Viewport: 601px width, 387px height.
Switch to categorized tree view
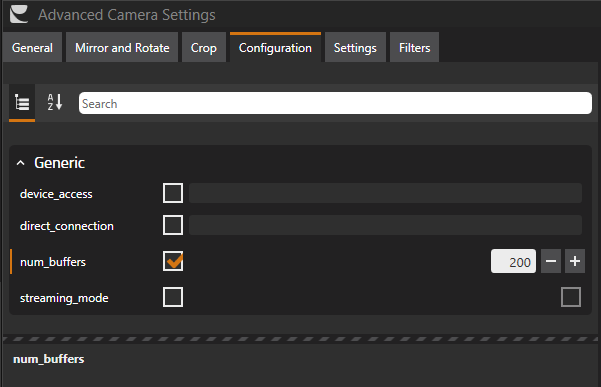pyautogui.click(x=22, y=103)
